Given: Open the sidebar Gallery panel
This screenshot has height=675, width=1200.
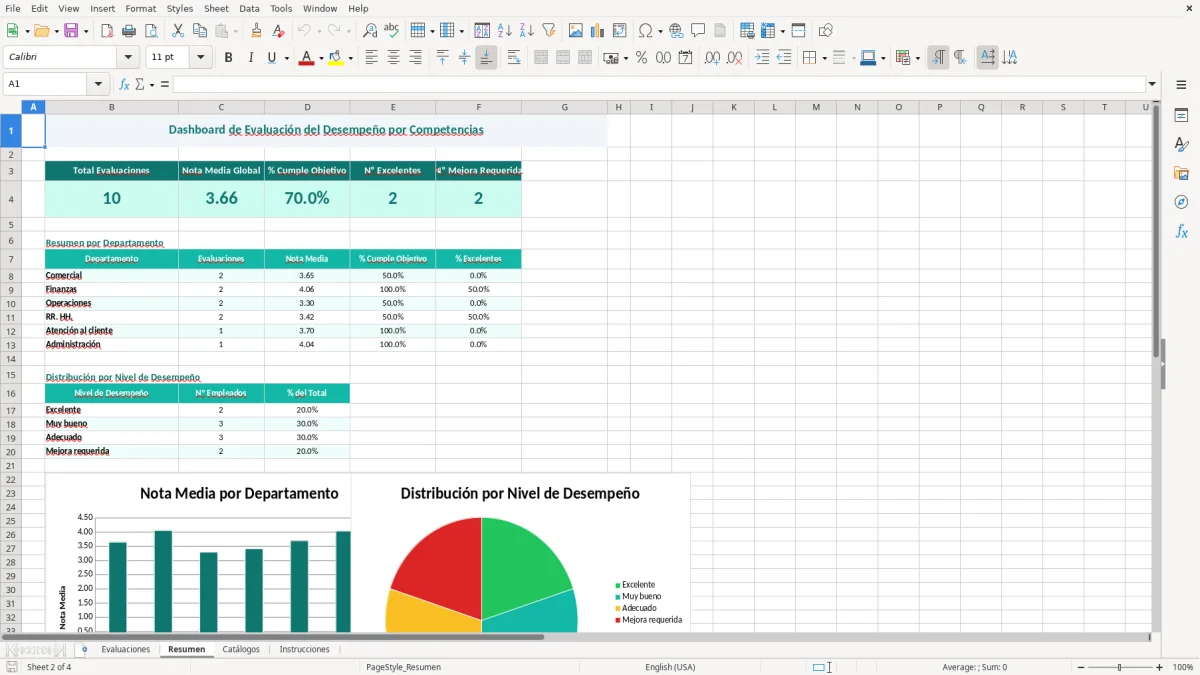Looking at the screenshot, I should click(x=1181, y=173).
